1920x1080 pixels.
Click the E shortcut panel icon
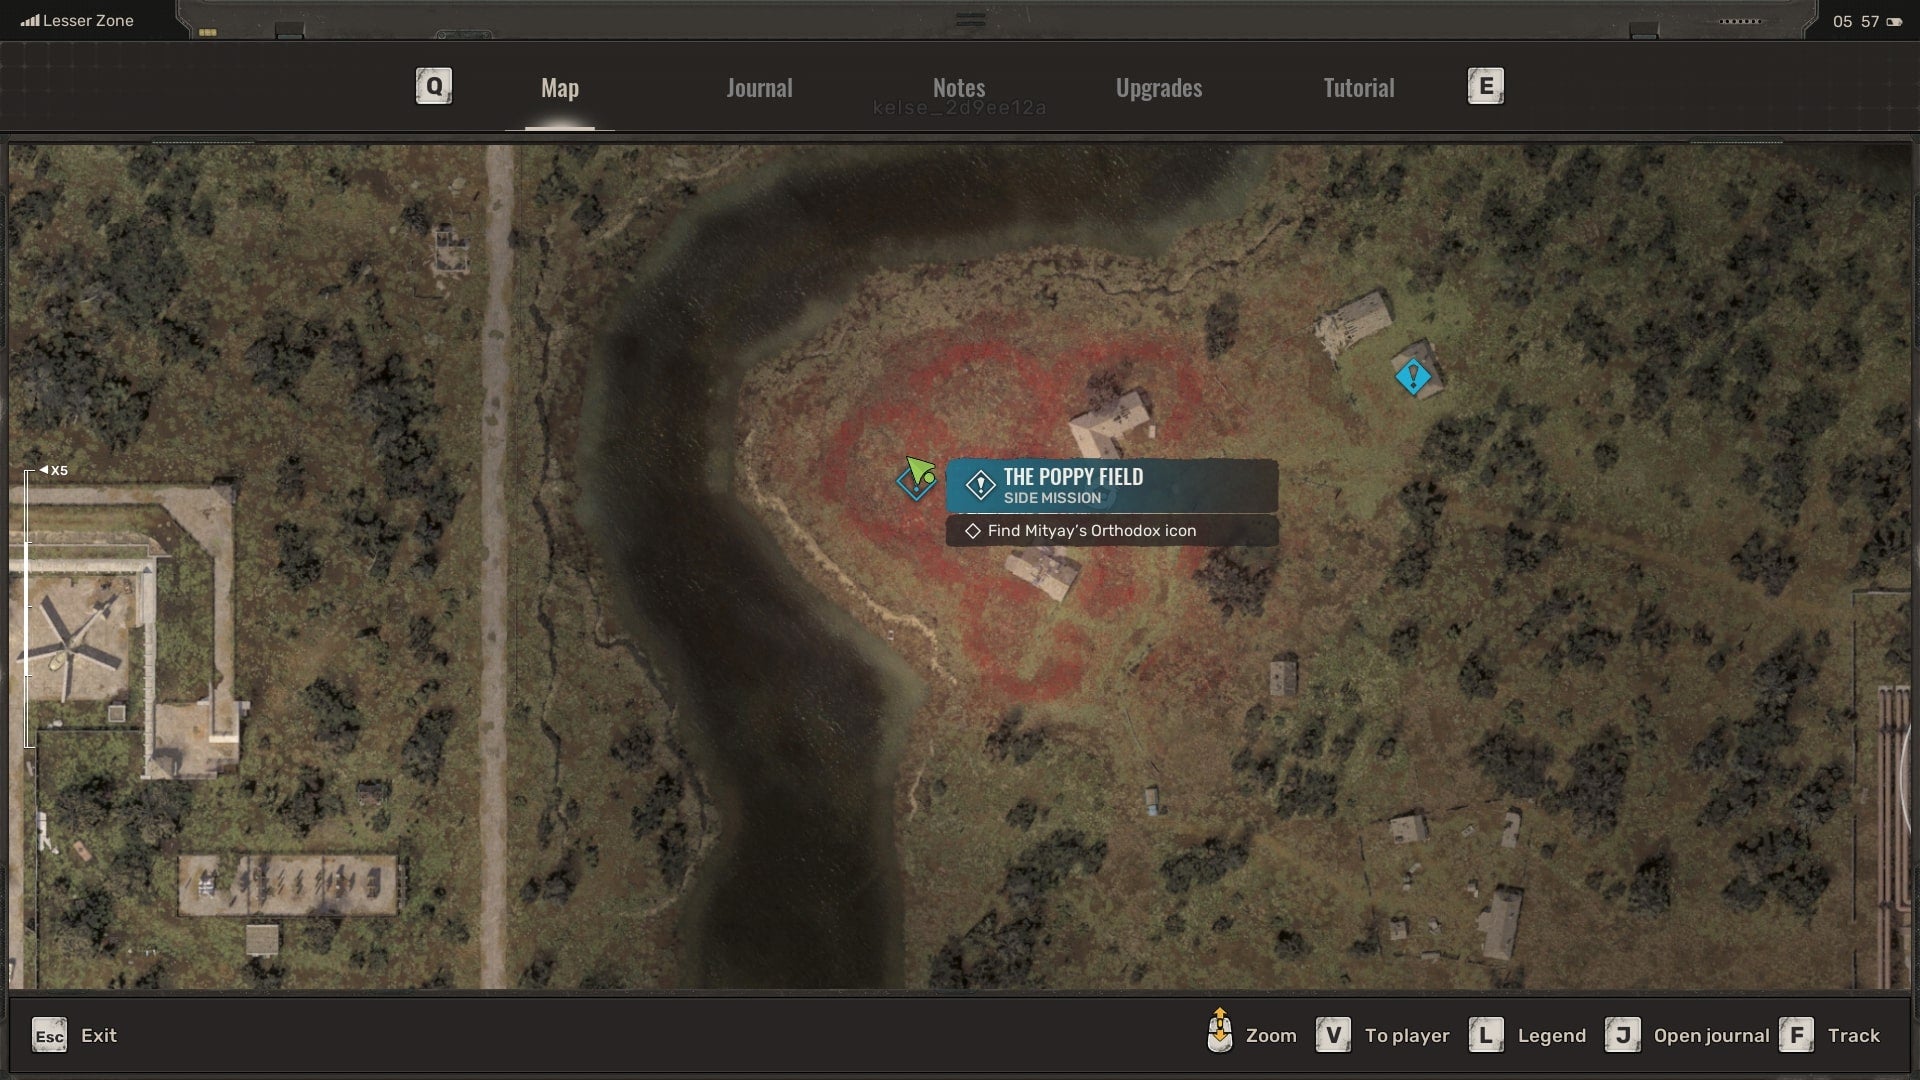[x=1485, y=86]
